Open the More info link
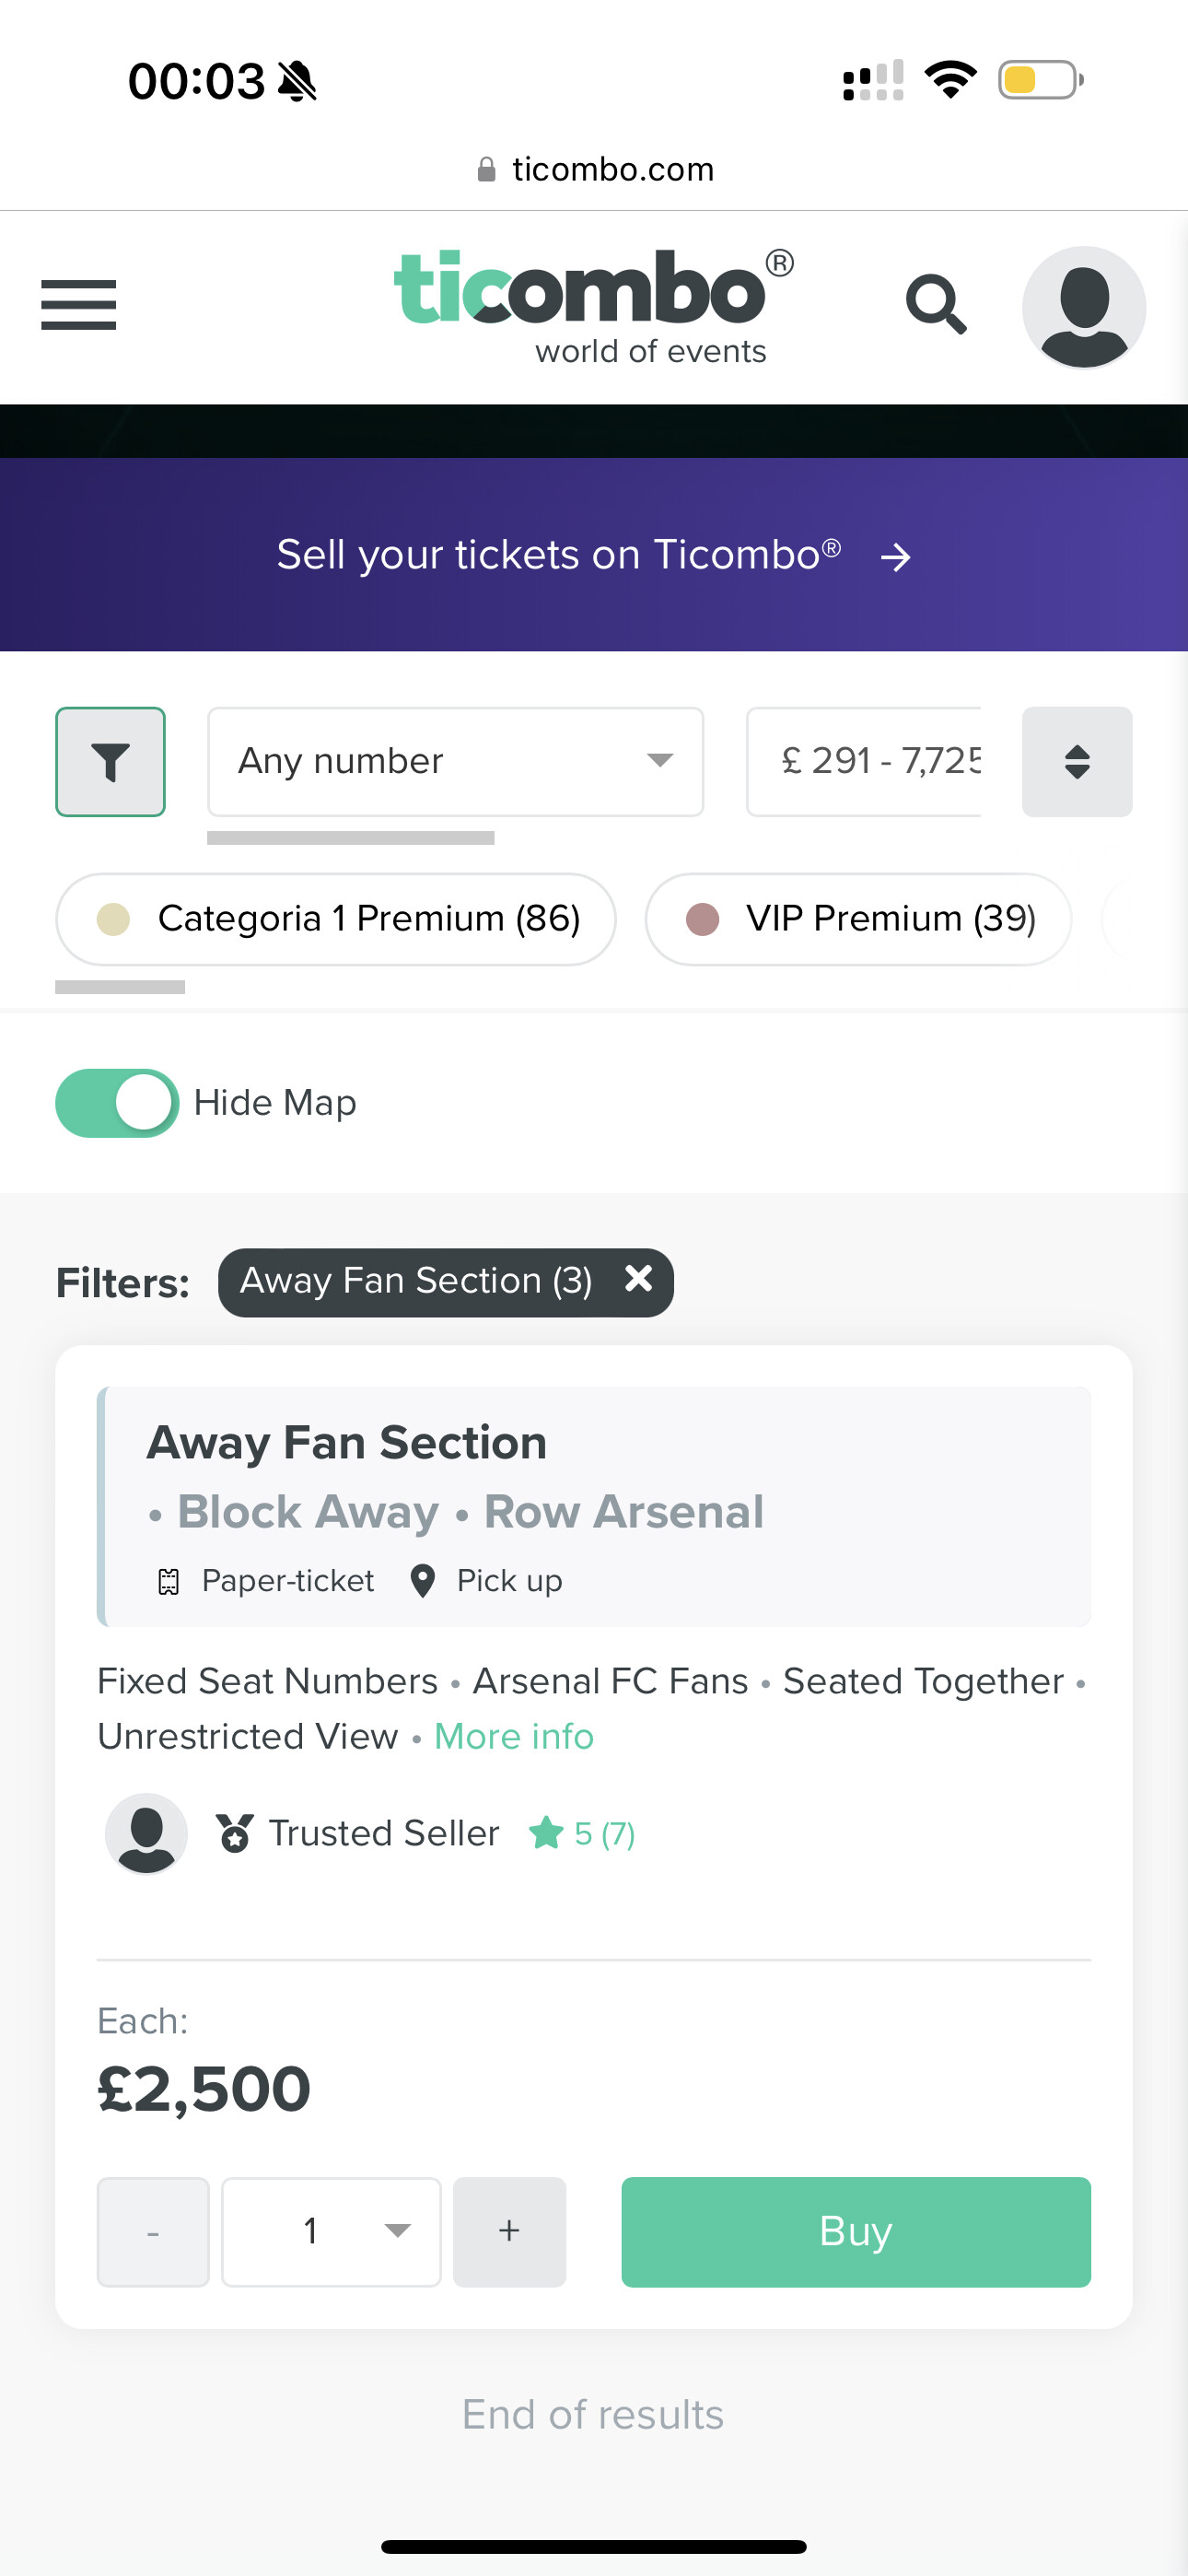This screenshot has height=2576, width=1188. tap(514, 1736)
